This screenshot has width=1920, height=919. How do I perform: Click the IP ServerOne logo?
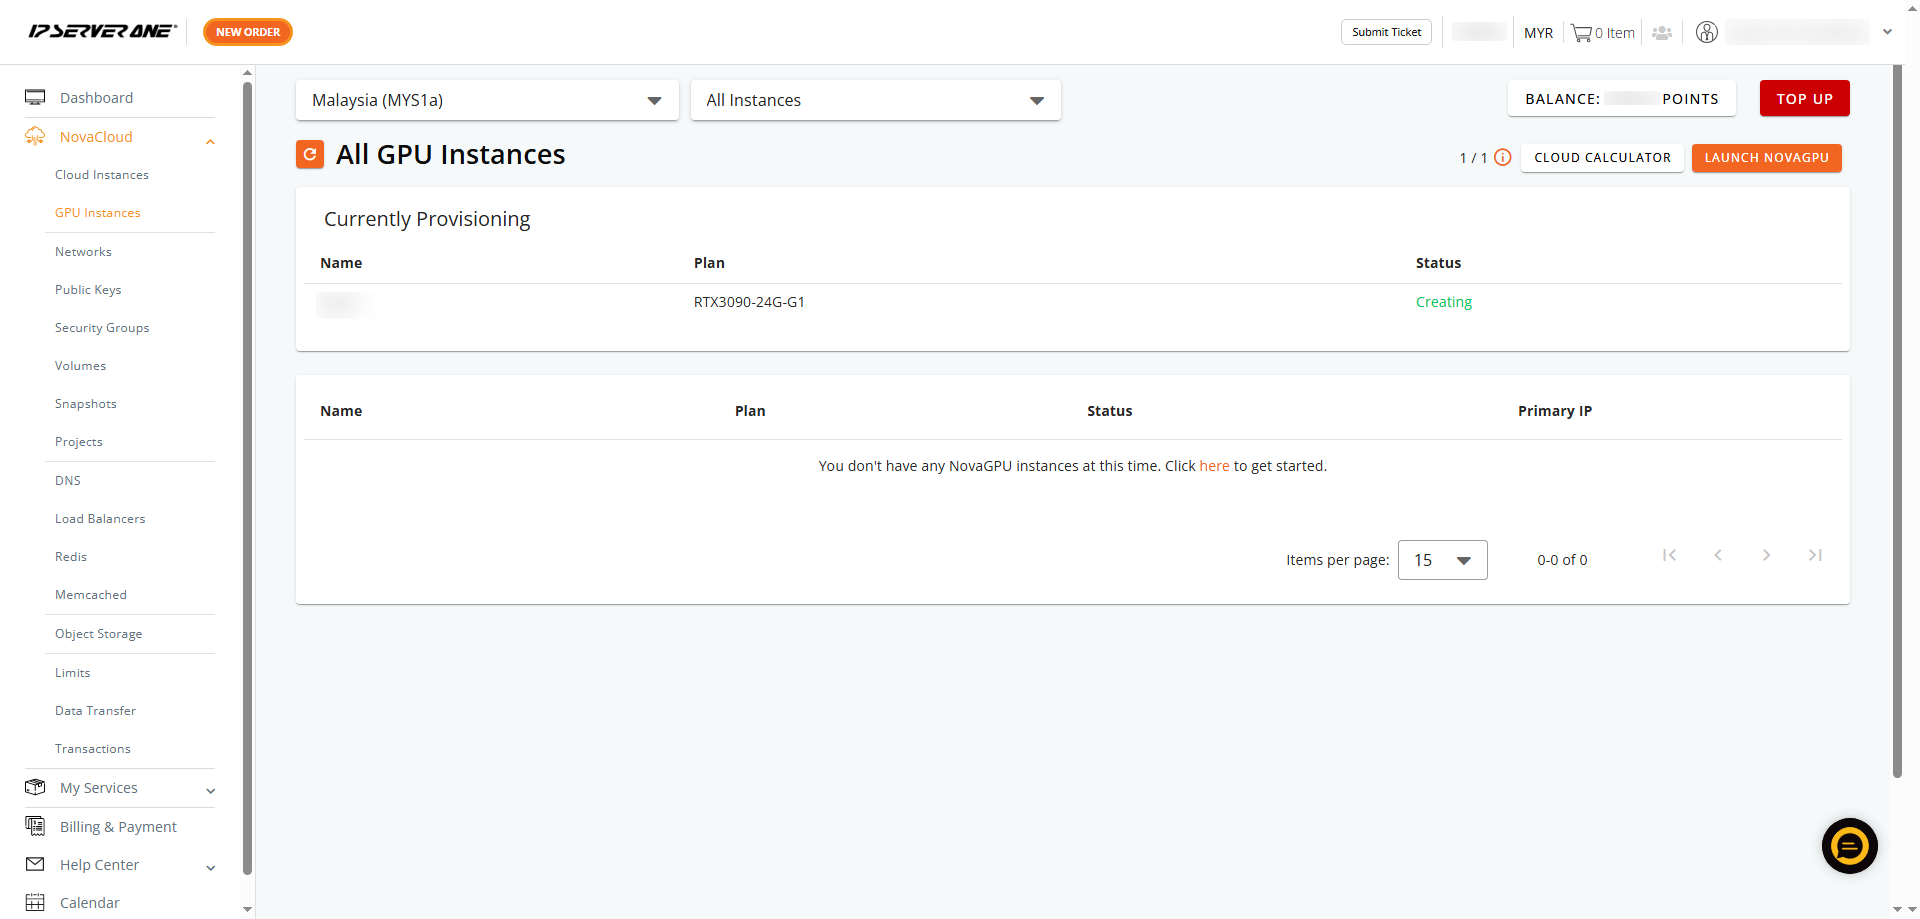[103, 31]
